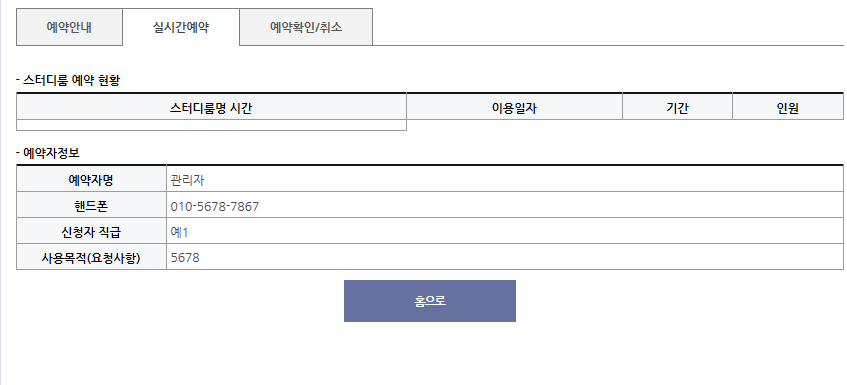This screenshot has width=847, height=385.
Task: Select the 스터디룸명 시간 column header
Action: (x=211, y=109)
